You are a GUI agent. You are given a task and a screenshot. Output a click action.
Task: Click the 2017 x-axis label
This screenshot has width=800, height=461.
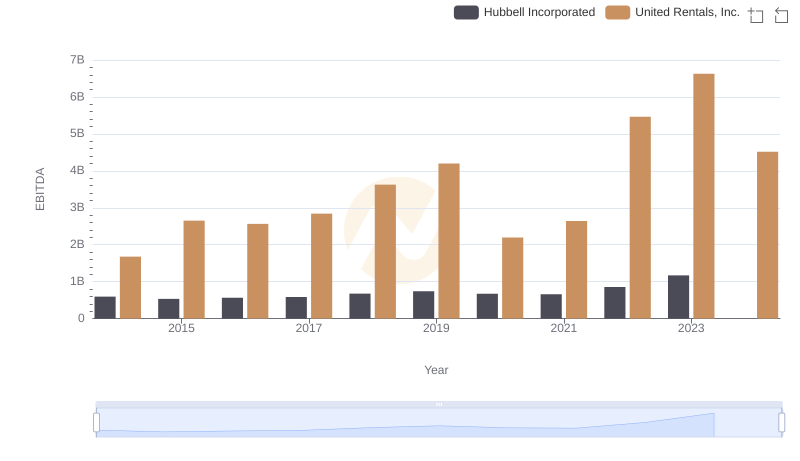point(309,328)
